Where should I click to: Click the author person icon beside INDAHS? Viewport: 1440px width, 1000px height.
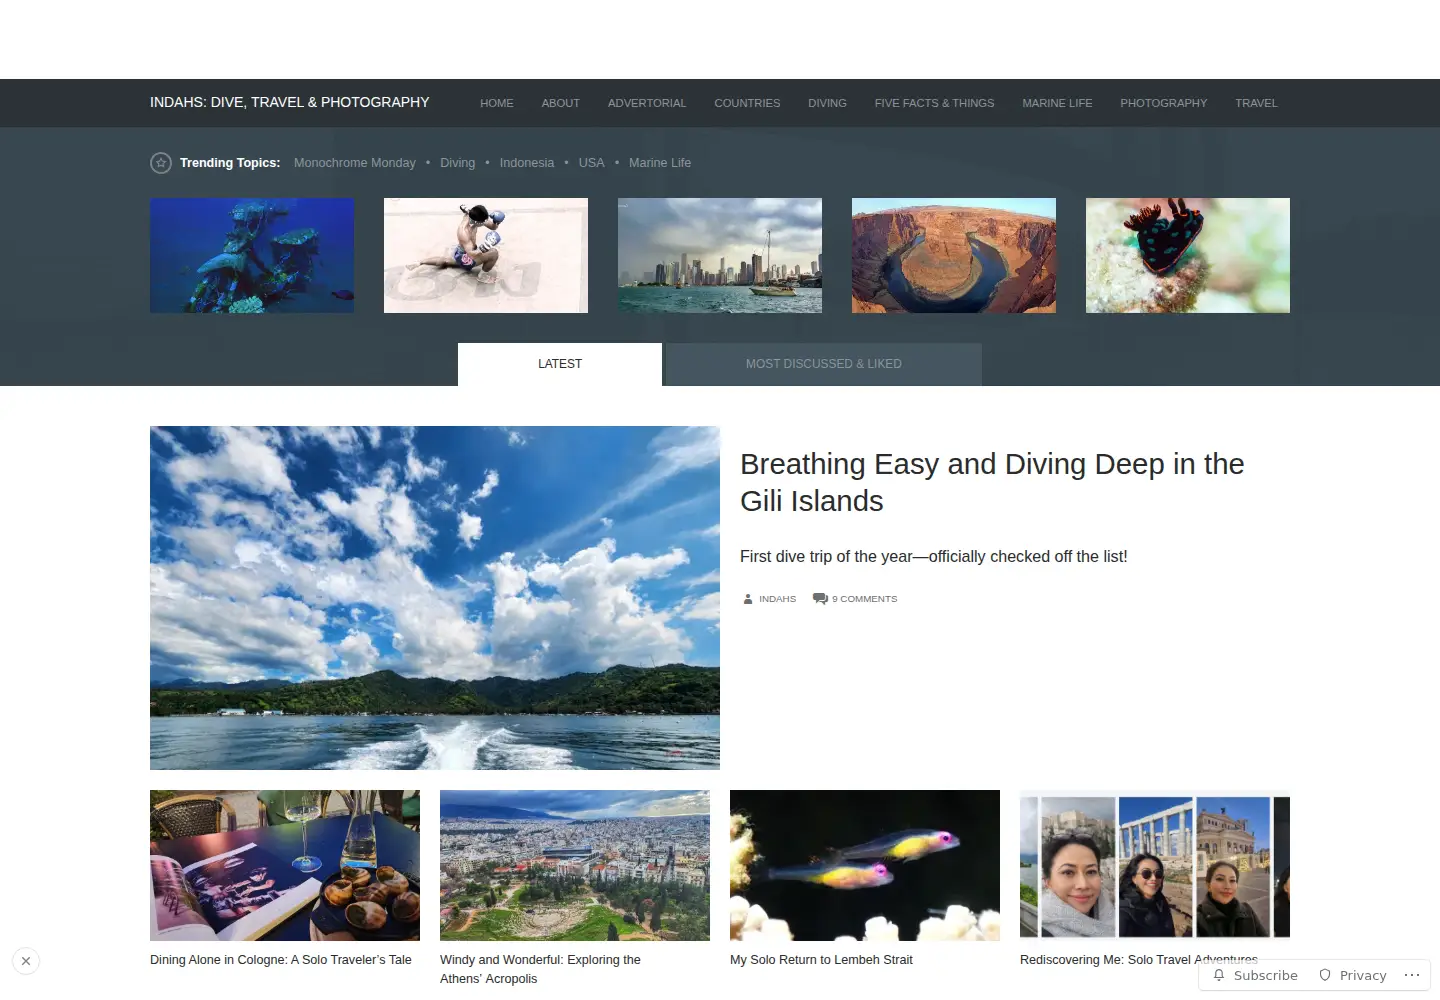click(x=748, y=599)
